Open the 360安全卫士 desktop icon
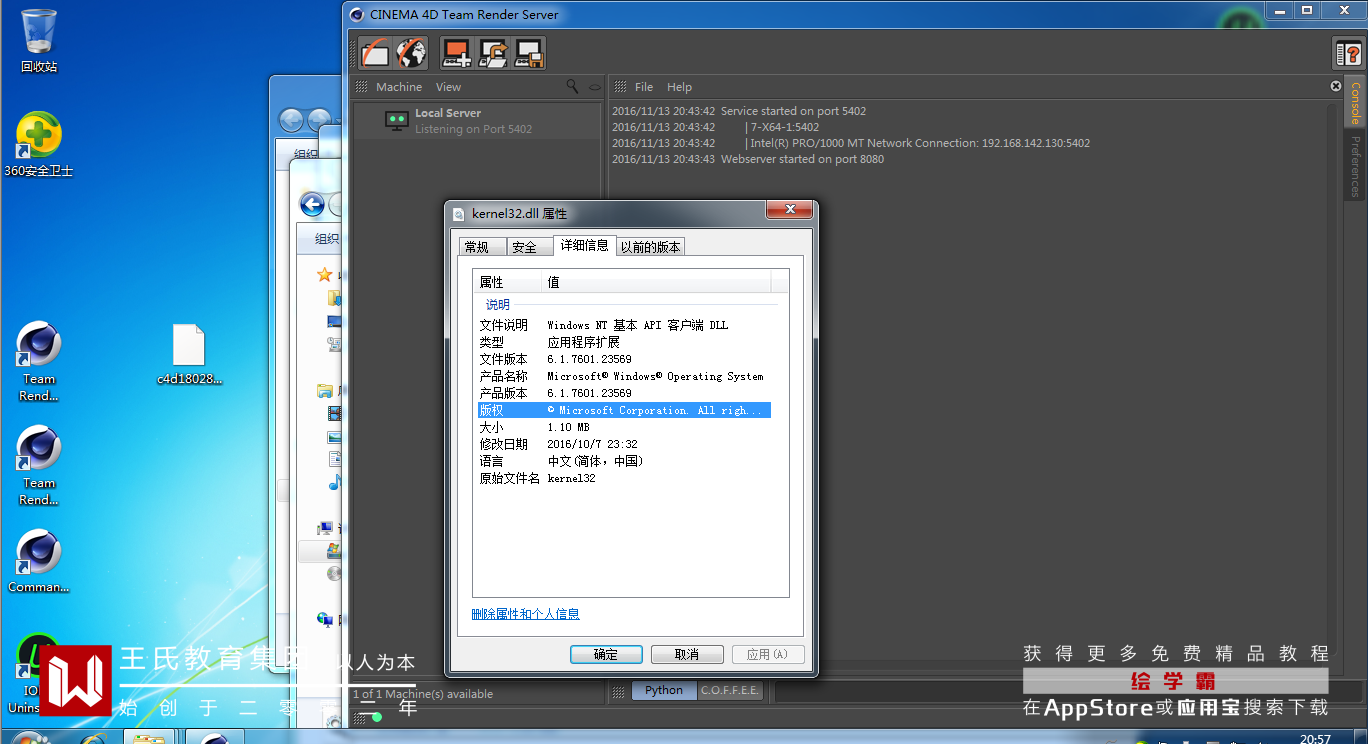1368x744 pixels. (x=39, y=144)
